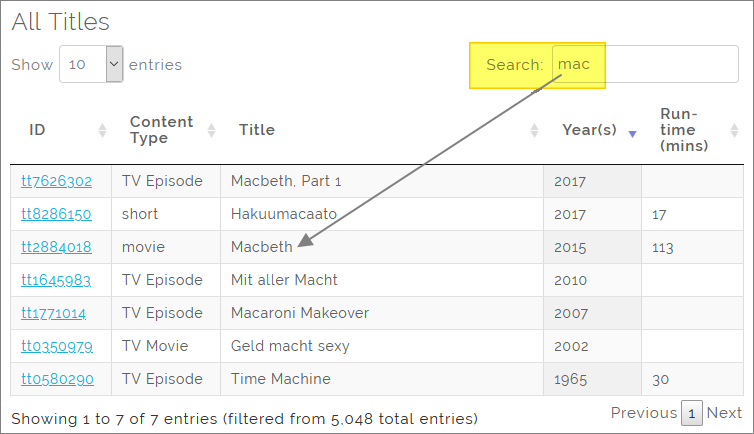Viewport: 754px width, 434px height.
Task: Go to the Previous page
Action: pyautogui.click(x=643, y=413)
